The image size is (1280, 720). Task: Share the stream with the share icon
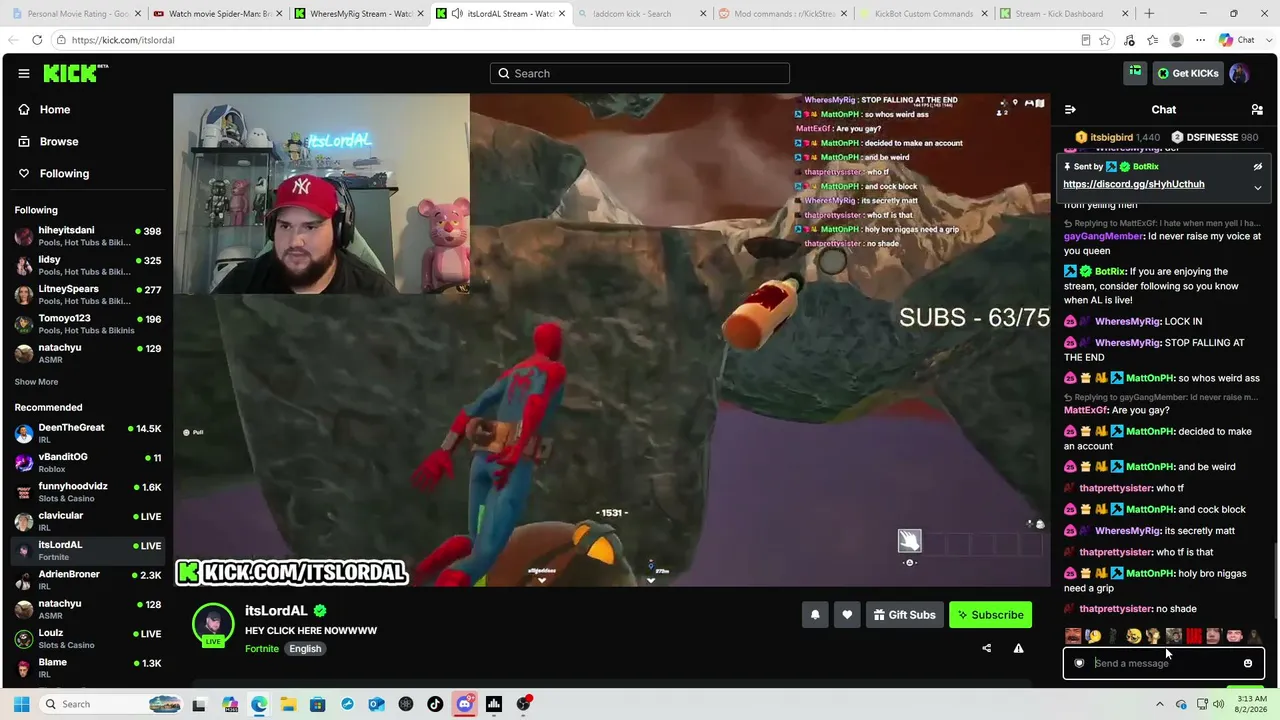coord(986,648)
